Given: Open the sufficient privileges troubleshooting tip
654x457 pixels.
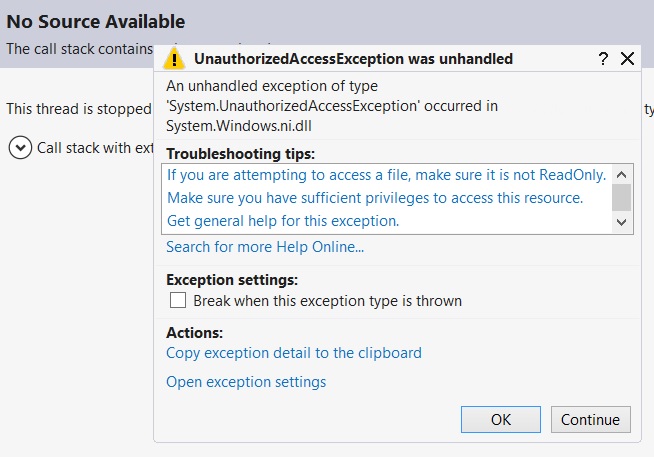Looking at the screenshot, I should coord(375,198).
